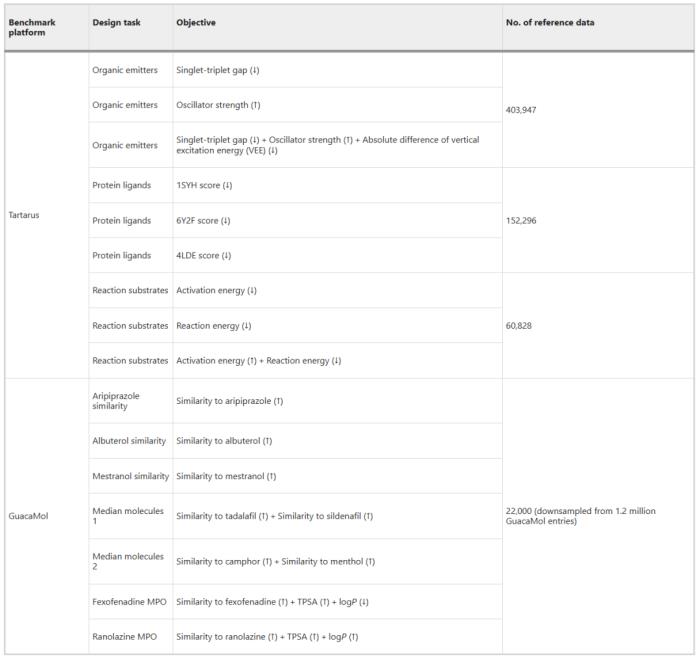The width and height of the screenshot is (700, 659).
Task: Select the Fexofenadine MPO task cell
Action: pos(129,601)
